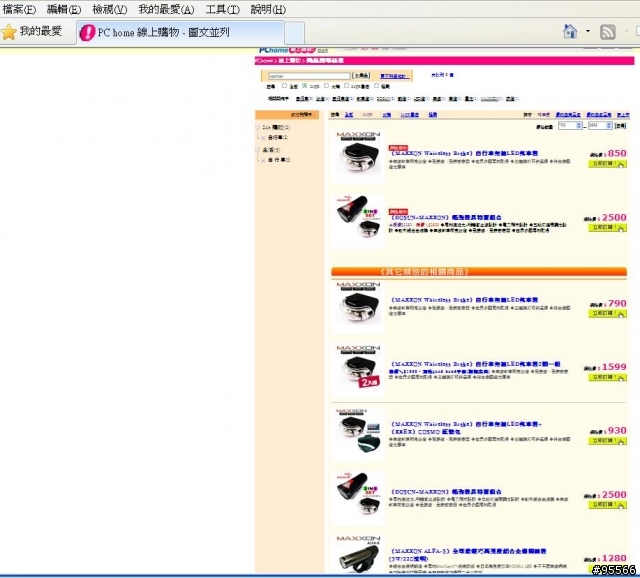Open a new blank browser tab

(294, 33)
